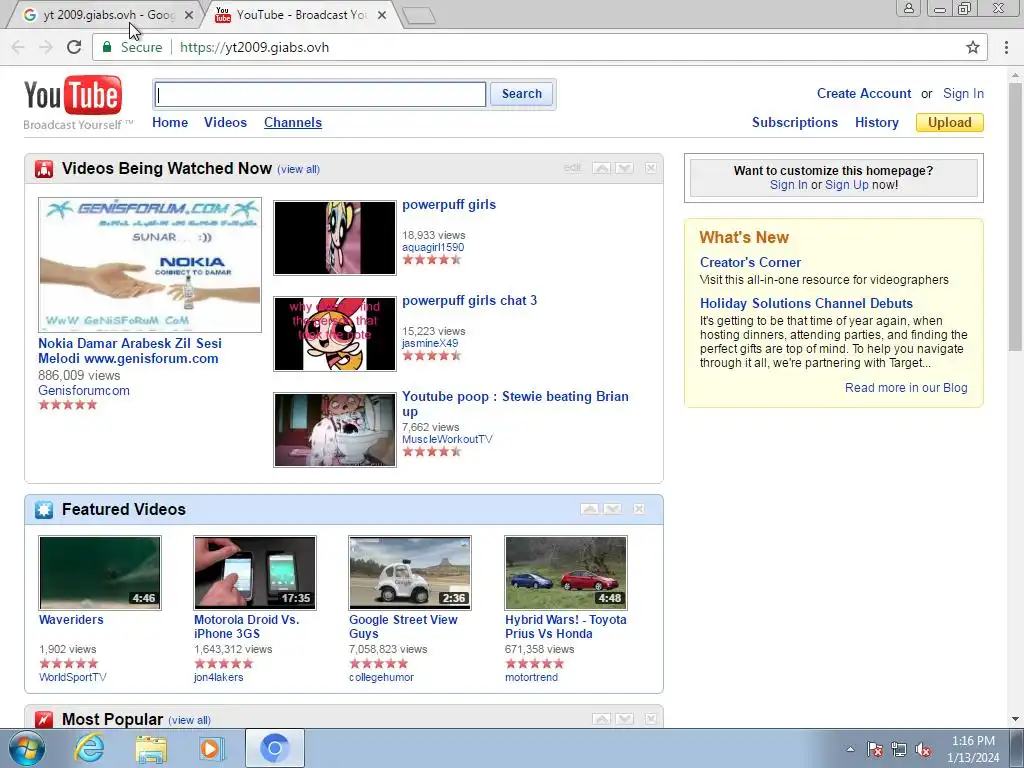Click the muted volume tray icon
This screenshot has height=768, width=1024.
923,750
